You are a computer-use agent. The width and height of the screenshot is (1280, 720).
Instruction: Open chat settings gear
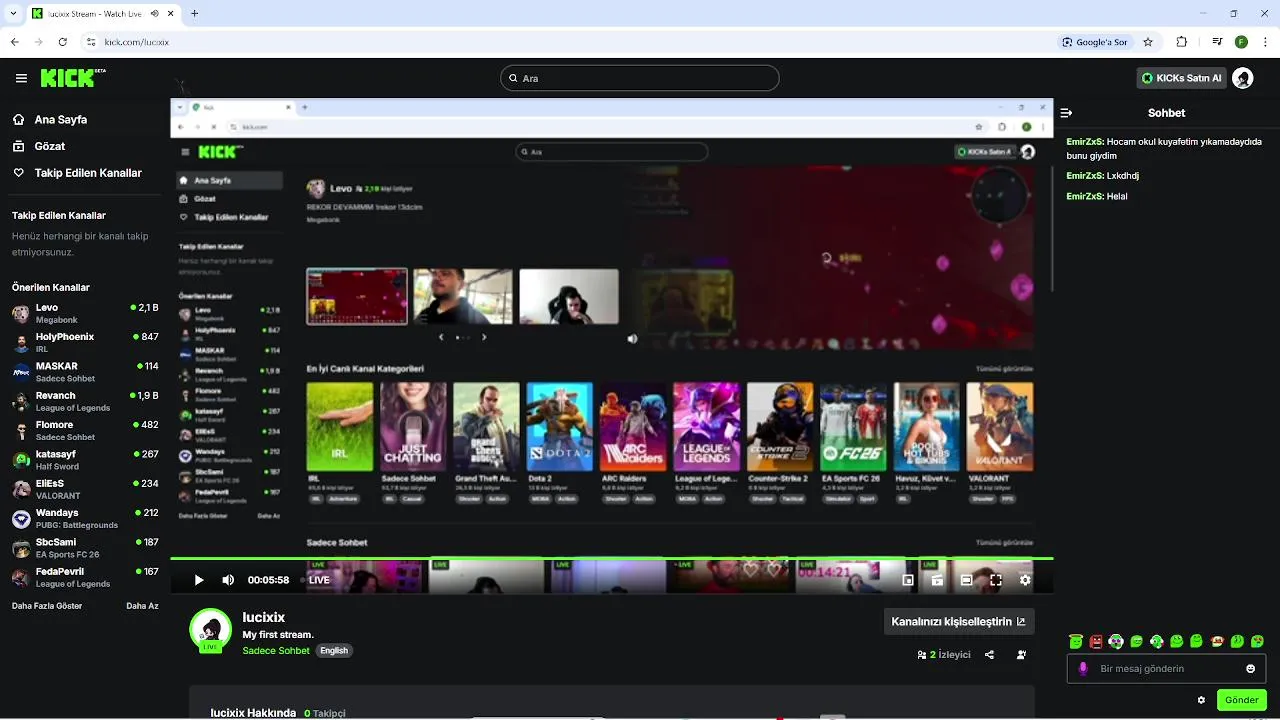click(1201, 700)
